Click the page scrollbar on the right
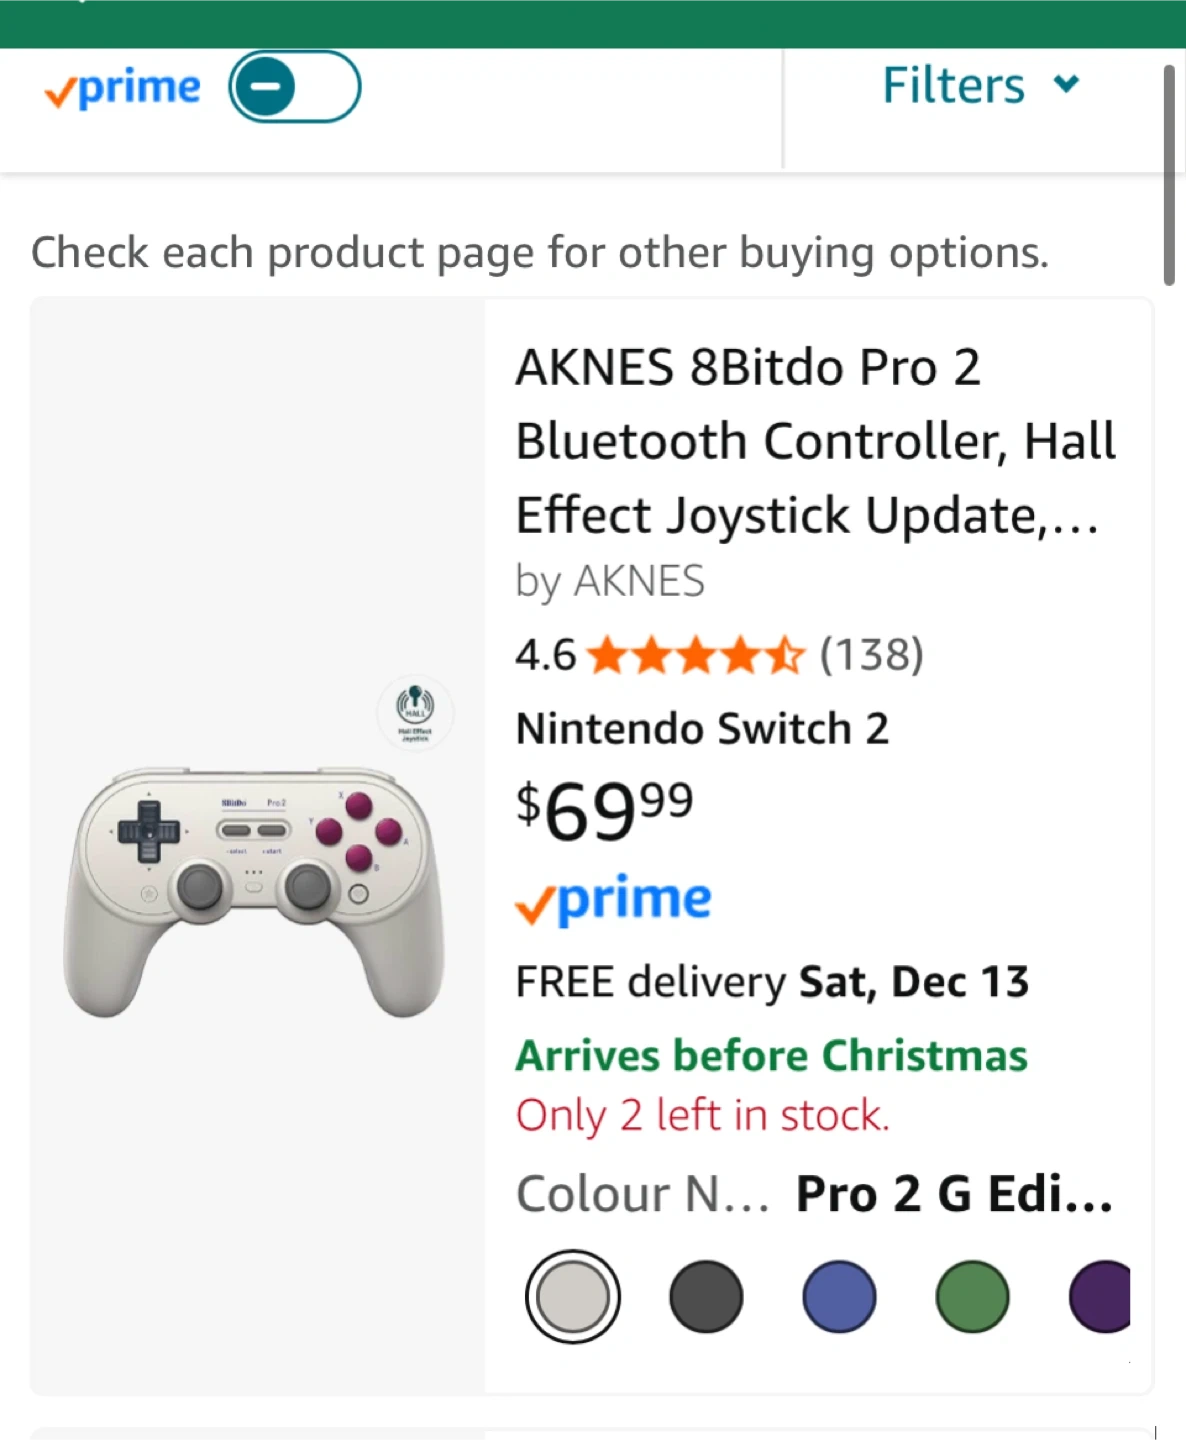The image size is (1186, 1440). pyautogui.click(x=1168, y=176)
